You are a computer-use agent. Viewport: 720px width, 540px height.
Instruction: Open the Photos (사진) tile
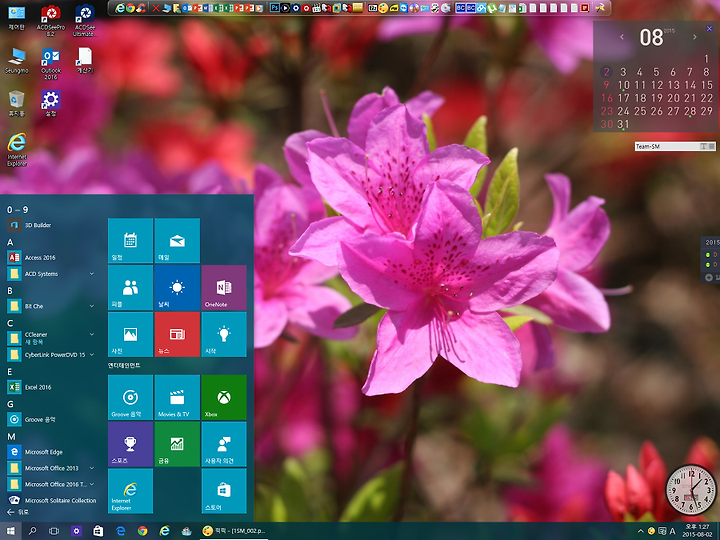(130, 334)
